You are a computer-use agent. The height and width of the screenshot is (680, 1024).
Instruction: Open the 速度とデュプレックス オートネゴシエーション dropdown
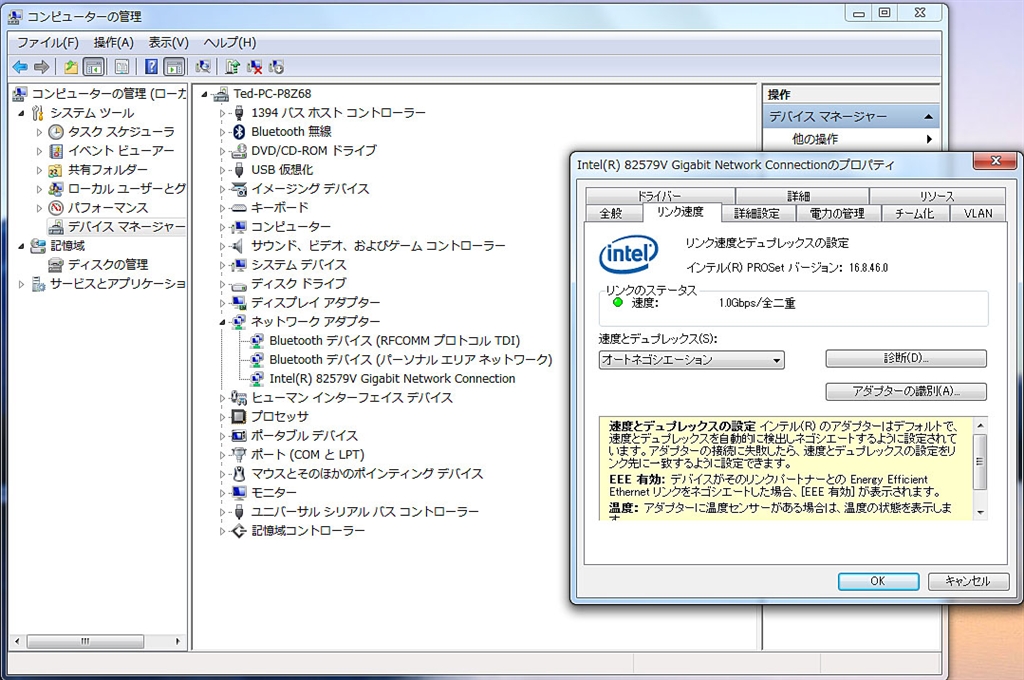(x=692, y=359)
